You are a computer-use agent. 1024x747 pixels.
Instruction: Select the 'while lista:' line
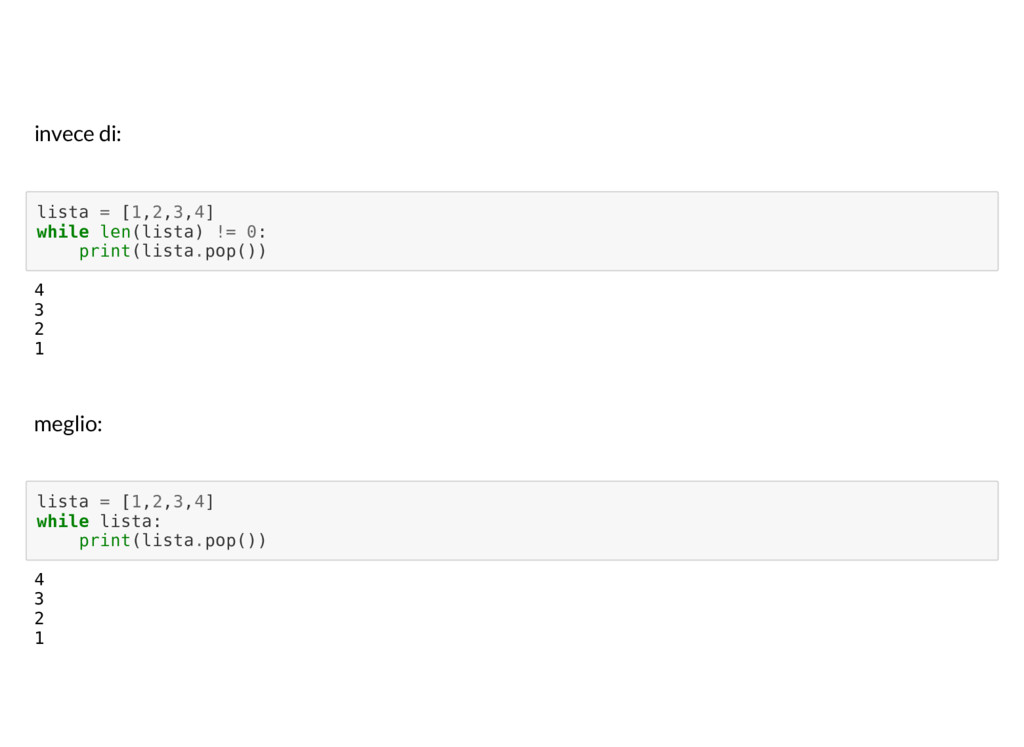coord(99,521)
